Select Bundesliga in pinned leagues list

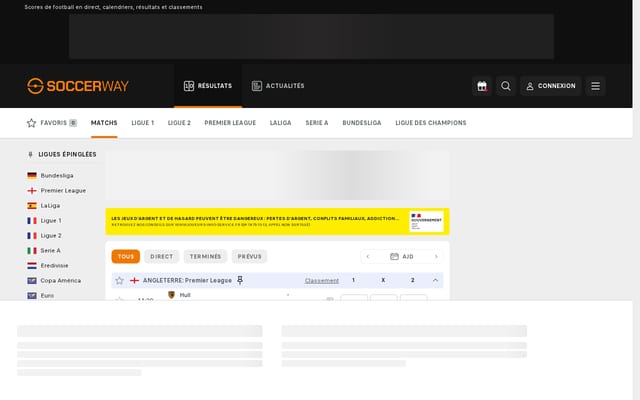click(x=57, y=176)
